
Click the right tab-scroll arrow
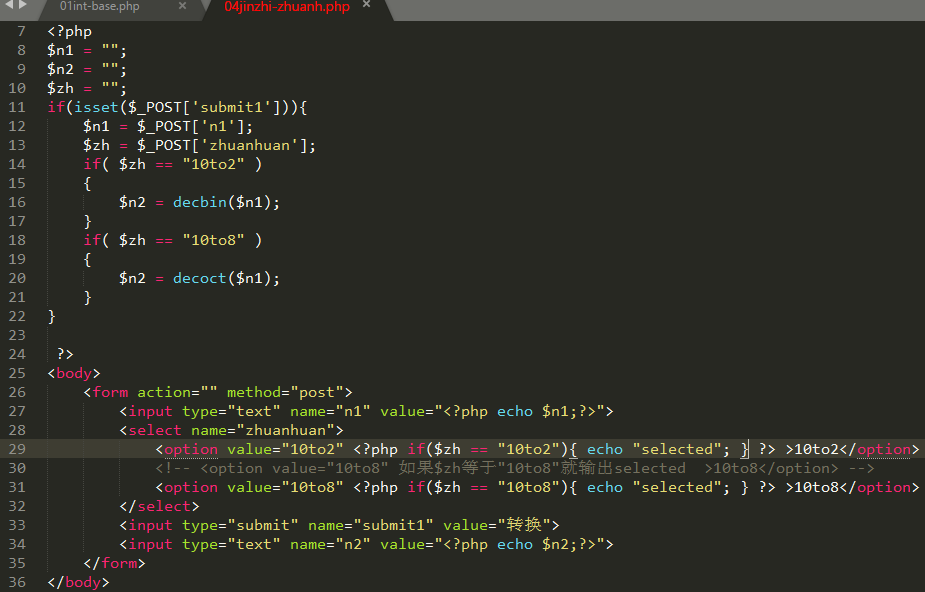[23, 5]
